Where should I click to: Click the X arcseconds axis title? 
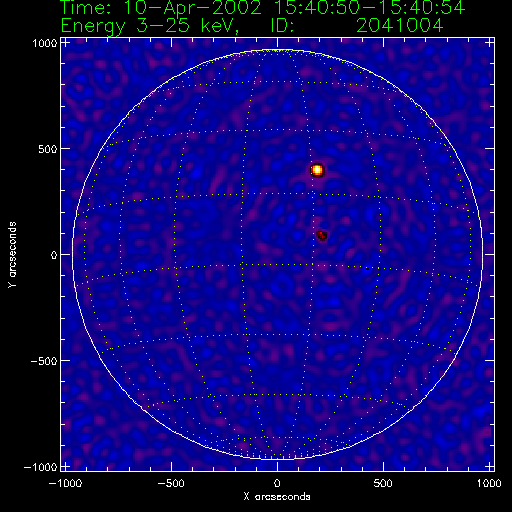pos(277,497)
